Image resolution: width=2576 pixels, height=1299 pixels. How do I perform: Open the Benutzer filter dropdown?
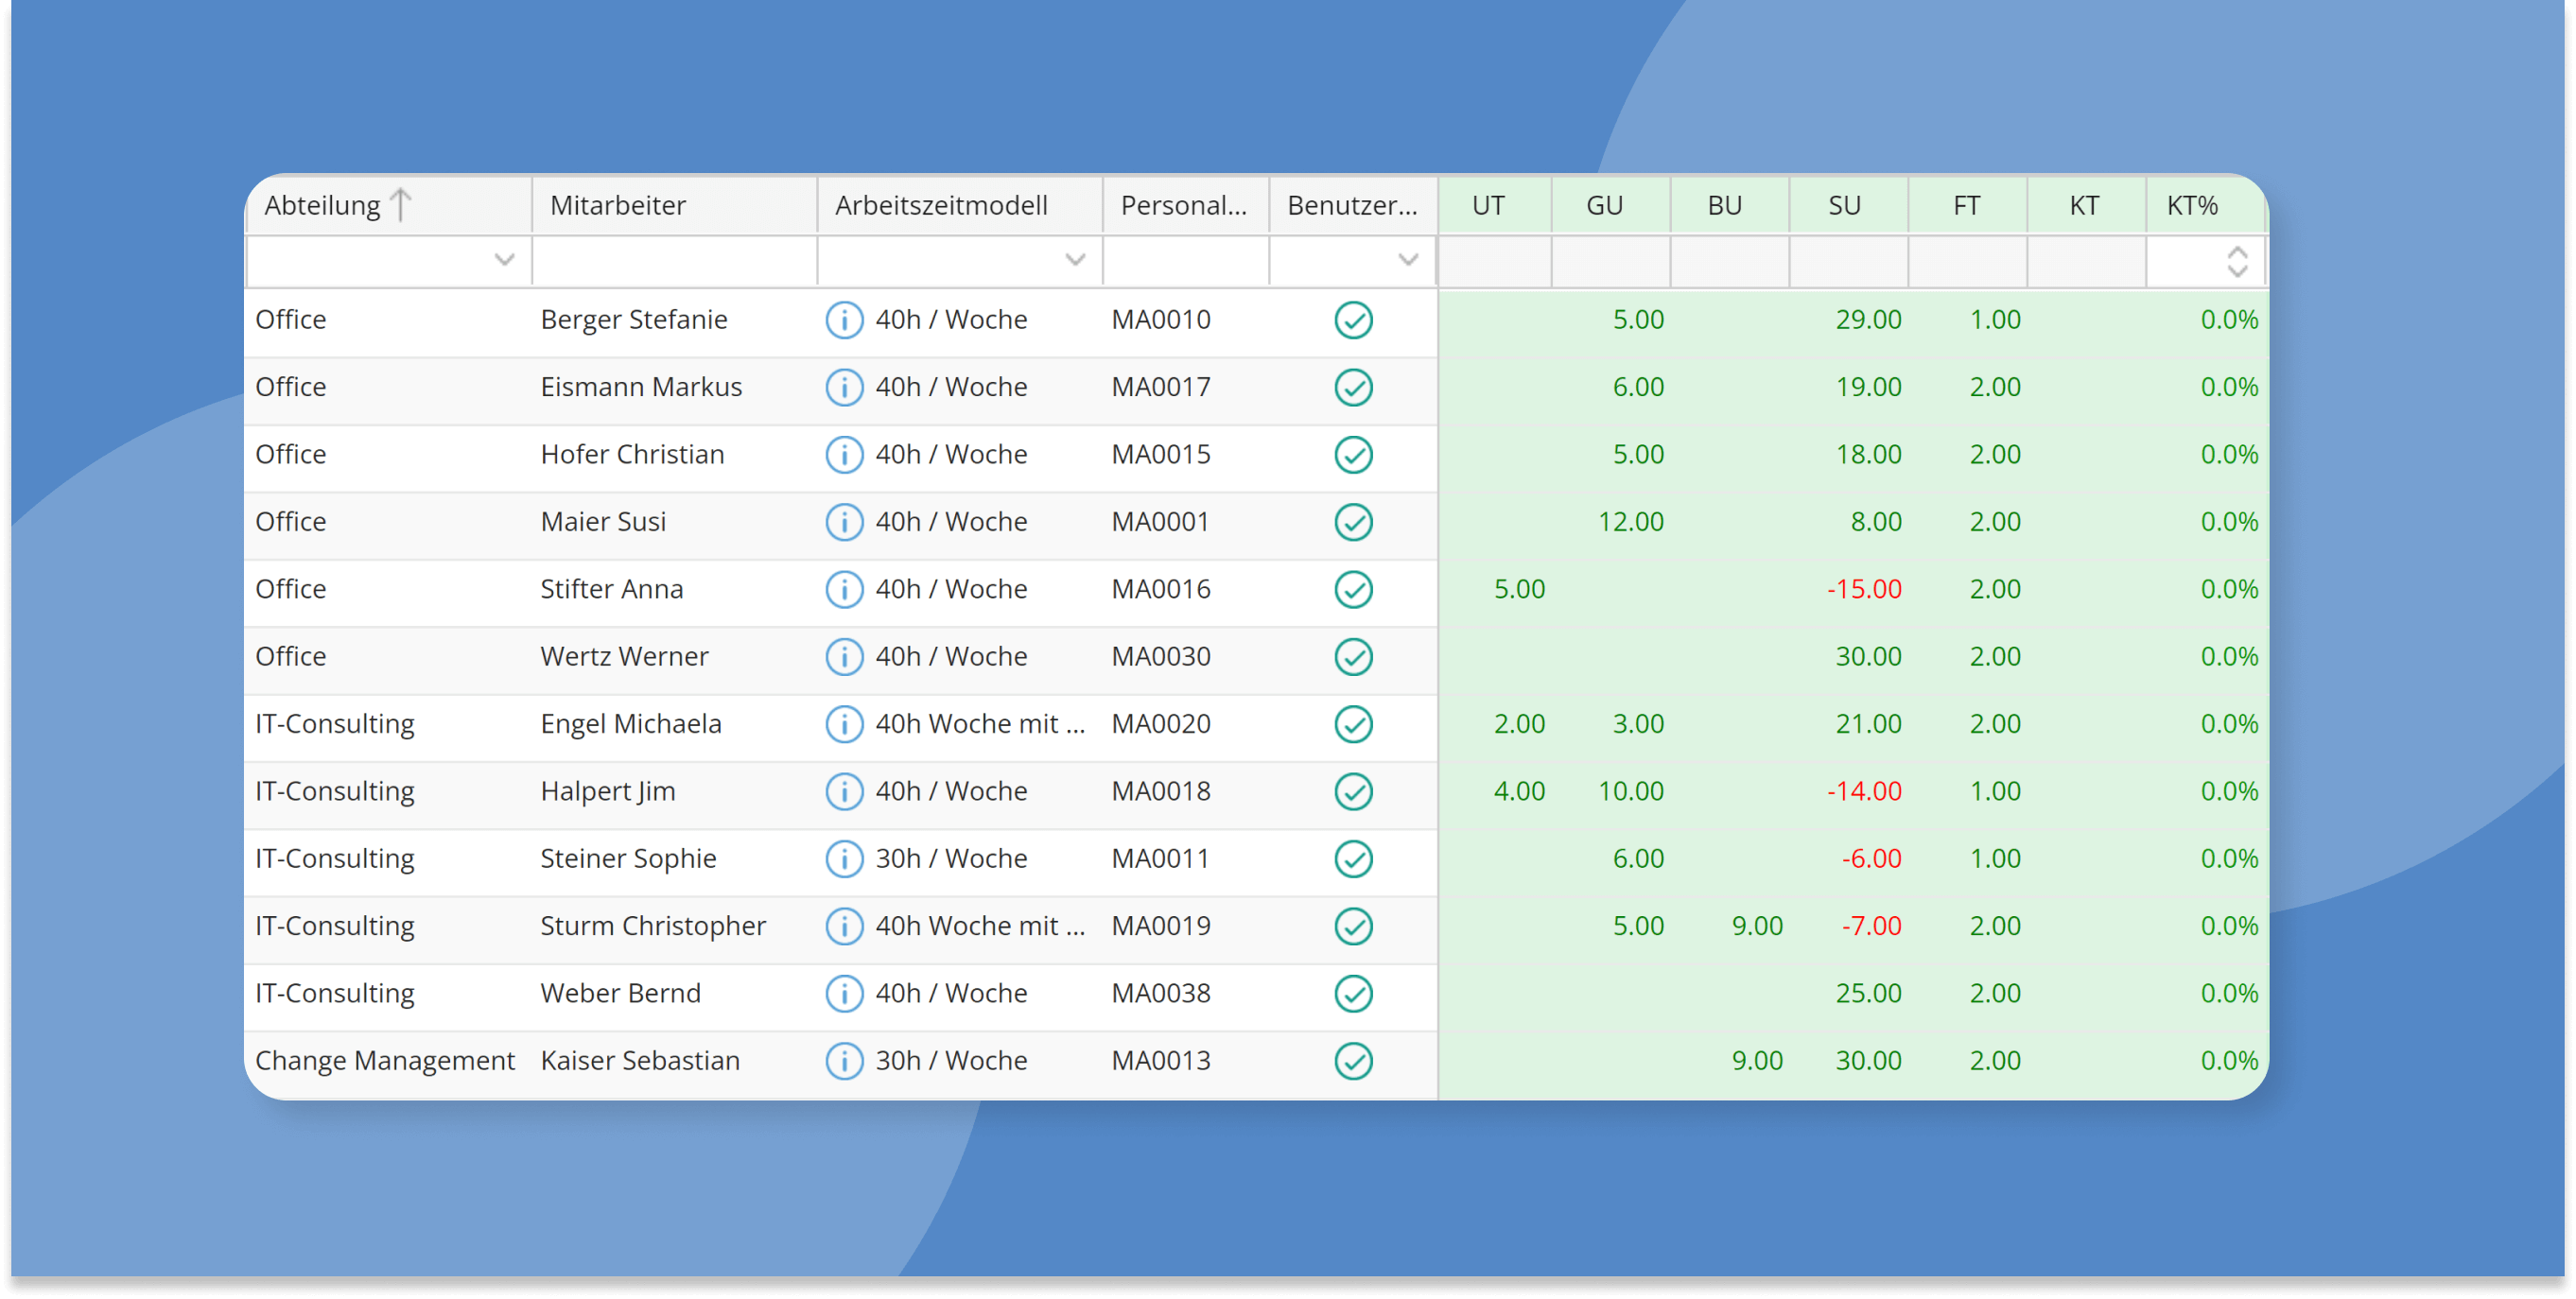click(1408, 261)
